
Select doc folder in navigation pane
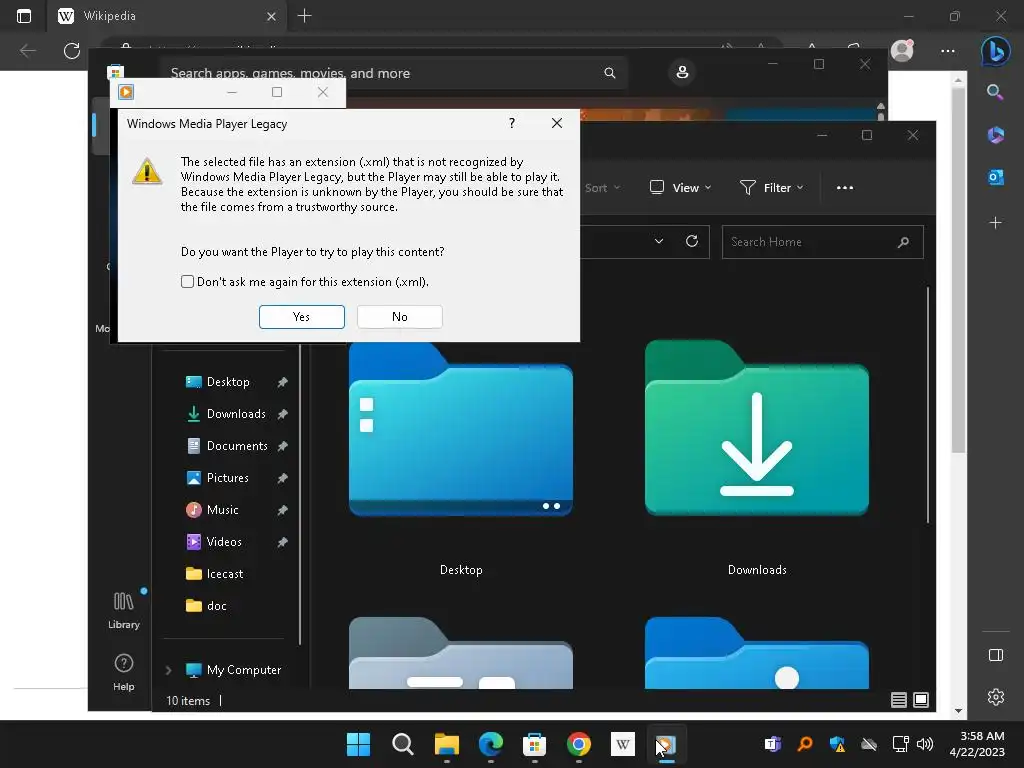tap(216, 606)
